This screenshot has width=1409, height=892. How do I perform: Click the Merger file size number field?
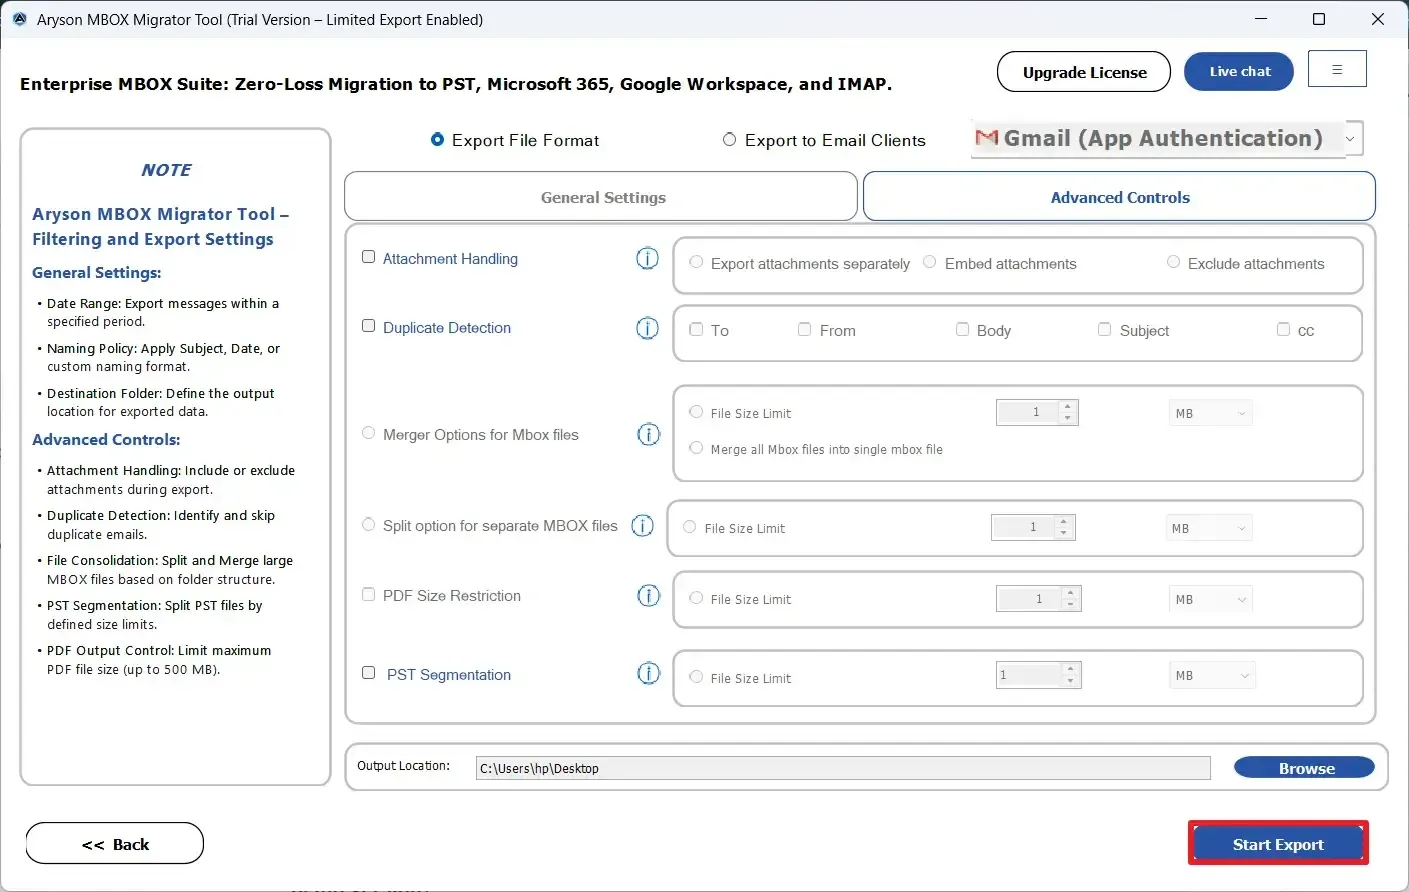pos(1028,412)
